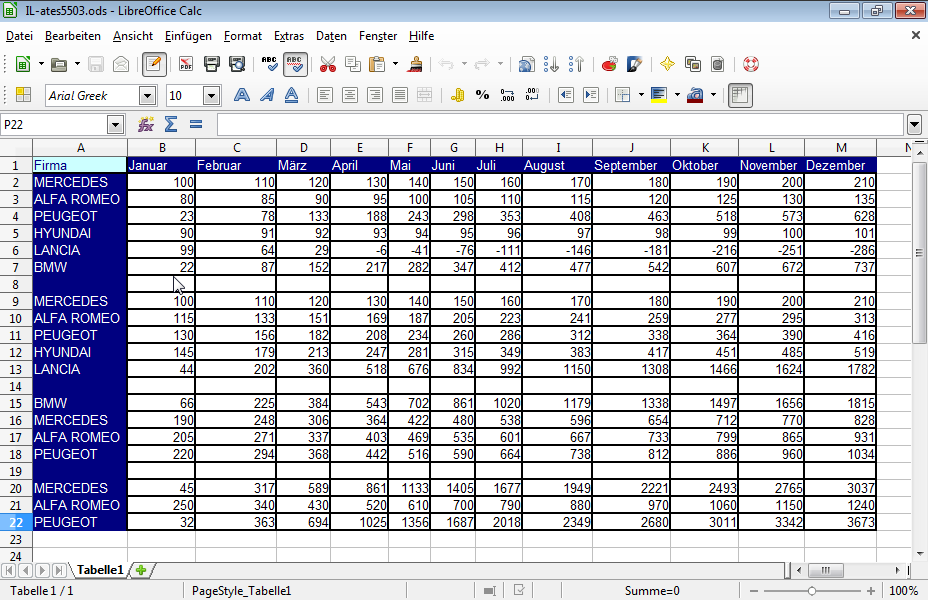Open the Gallery

point(692,64)
